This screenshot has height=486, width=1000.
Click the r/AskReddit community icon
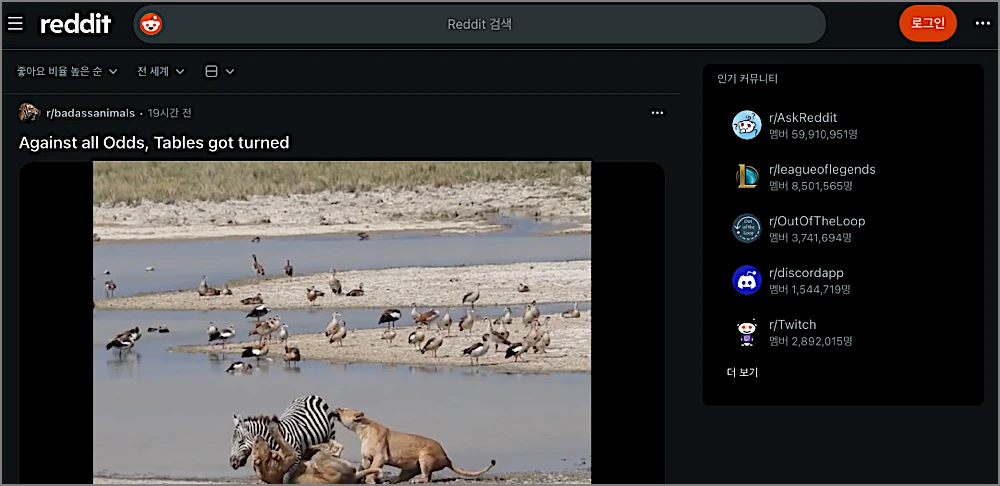747,125
